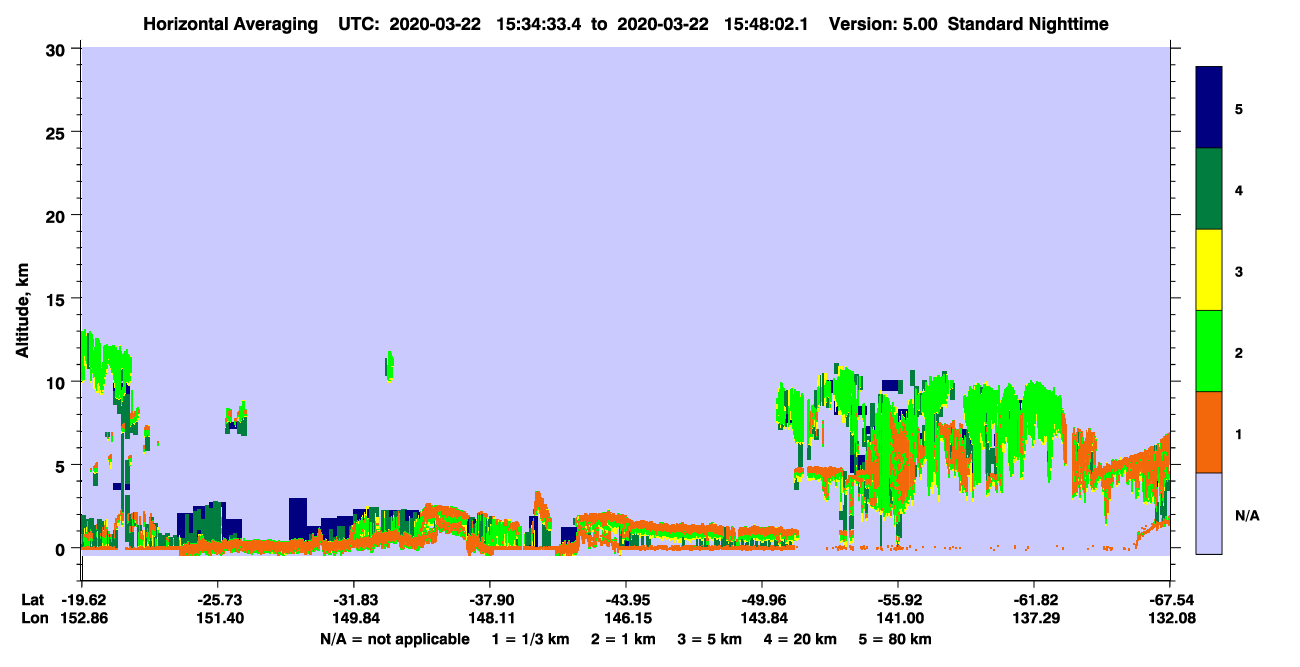Click the 'Lat' row label

click(x=31, y=600)
